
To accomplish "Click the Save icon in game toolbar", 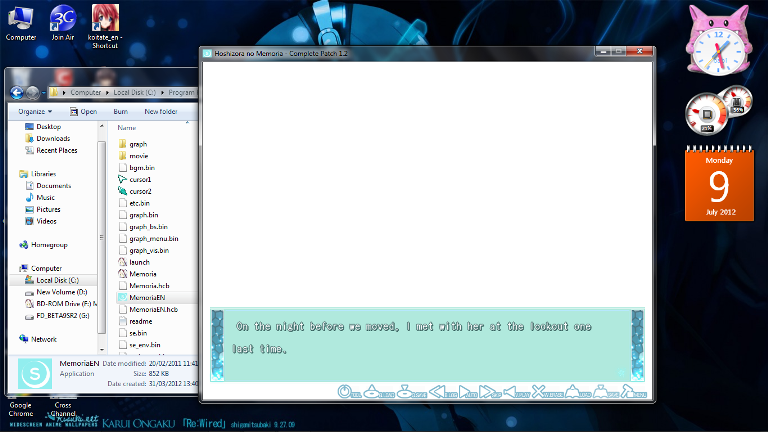I will (602, 391).
